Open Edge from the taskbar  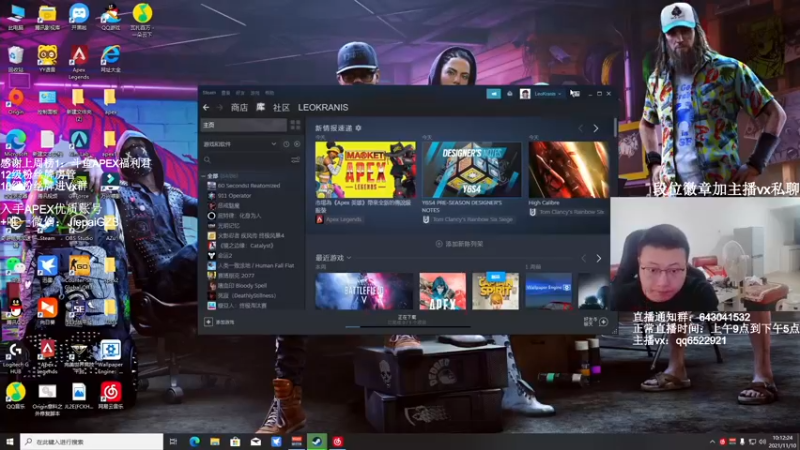194,442
